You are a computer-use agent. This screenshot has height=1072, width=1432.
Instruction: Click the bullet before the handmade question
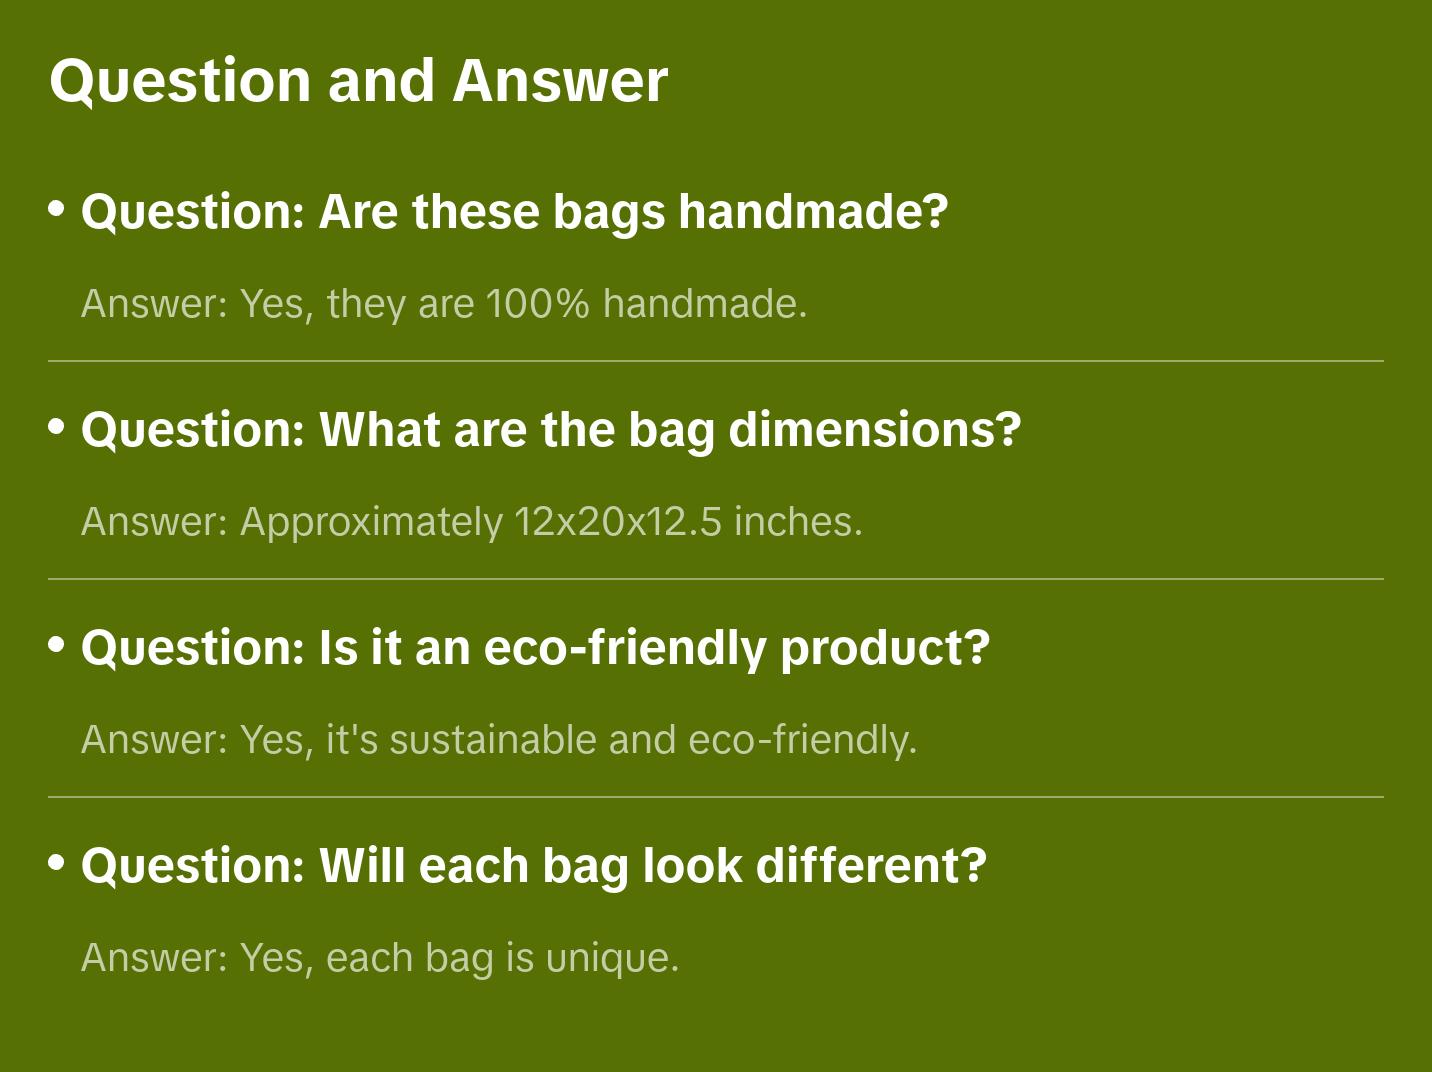click(x=56, y=208)
